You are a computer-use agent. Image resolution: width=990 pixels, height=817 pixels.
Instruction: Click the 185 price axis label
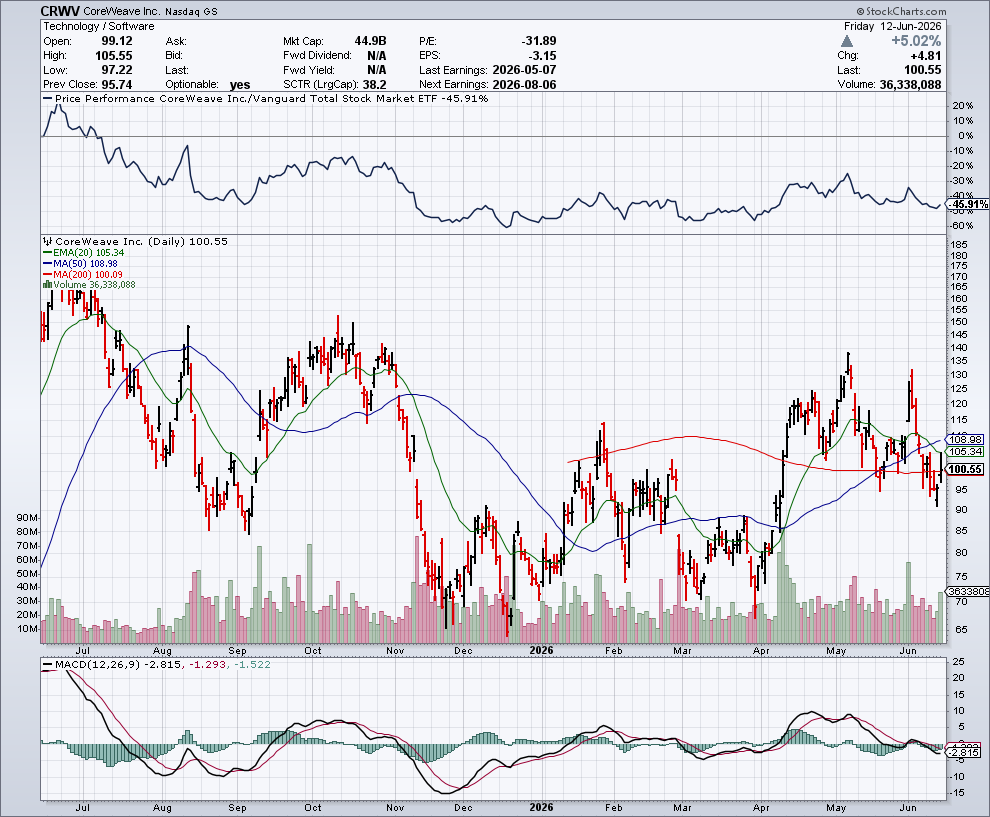(959, 244)
